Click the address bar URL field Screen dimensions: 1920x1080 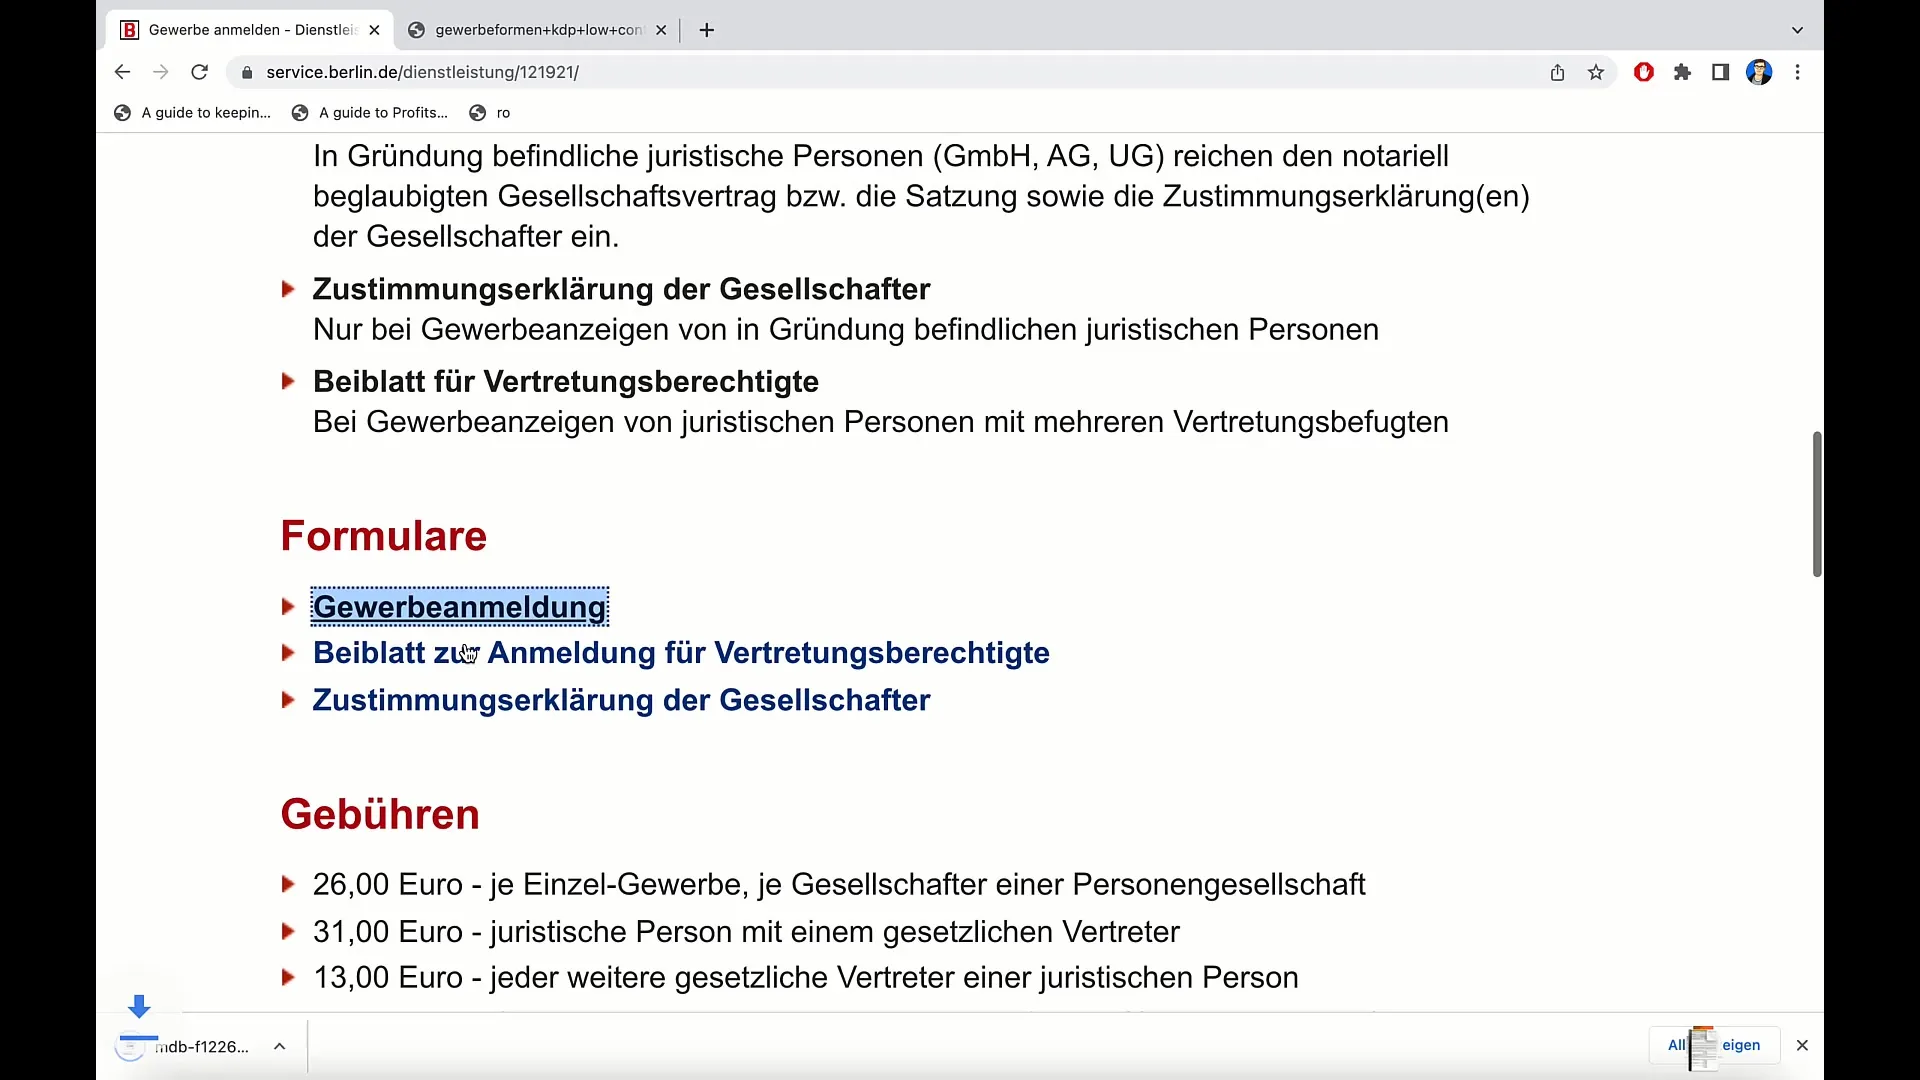coord(890,72)
